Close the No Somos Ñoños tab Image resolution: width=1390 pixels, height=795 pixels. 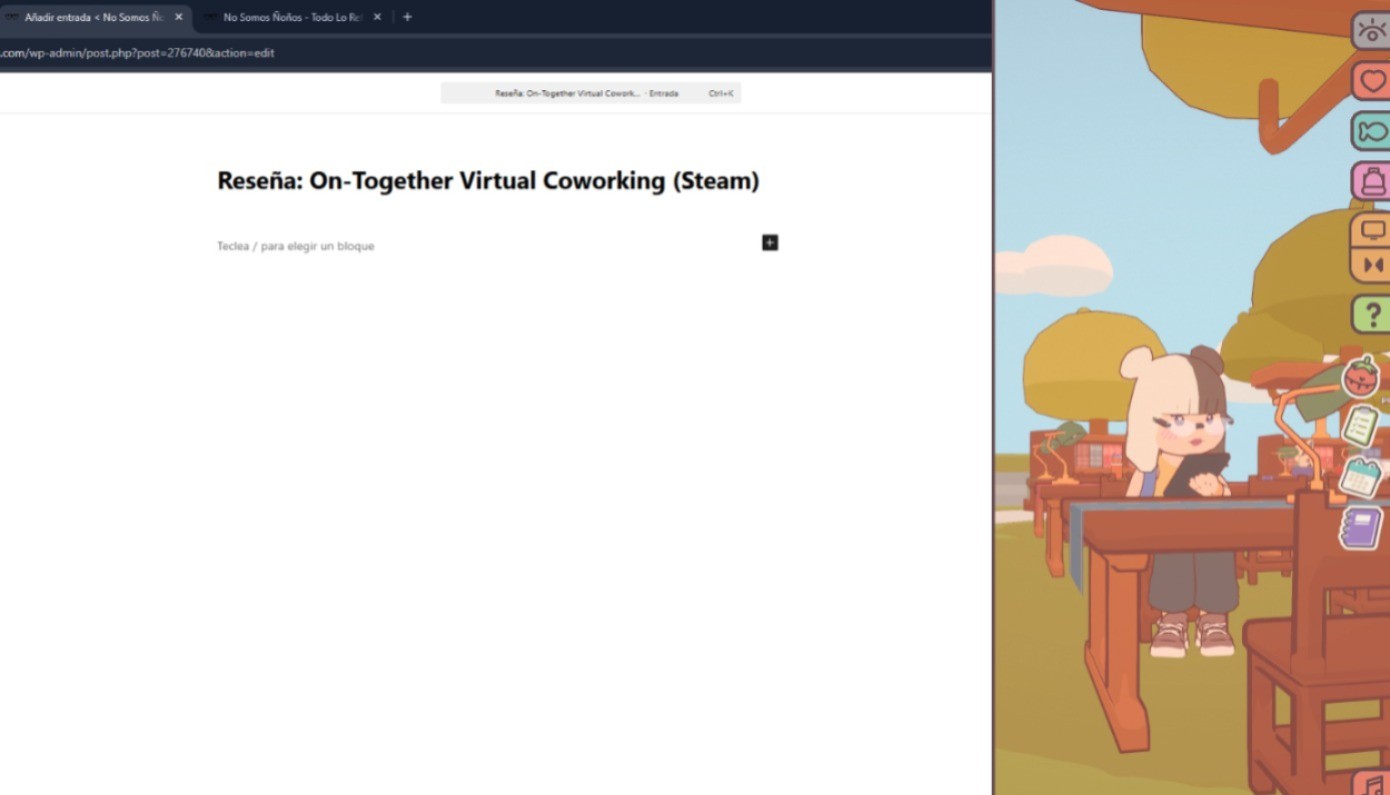376,17
